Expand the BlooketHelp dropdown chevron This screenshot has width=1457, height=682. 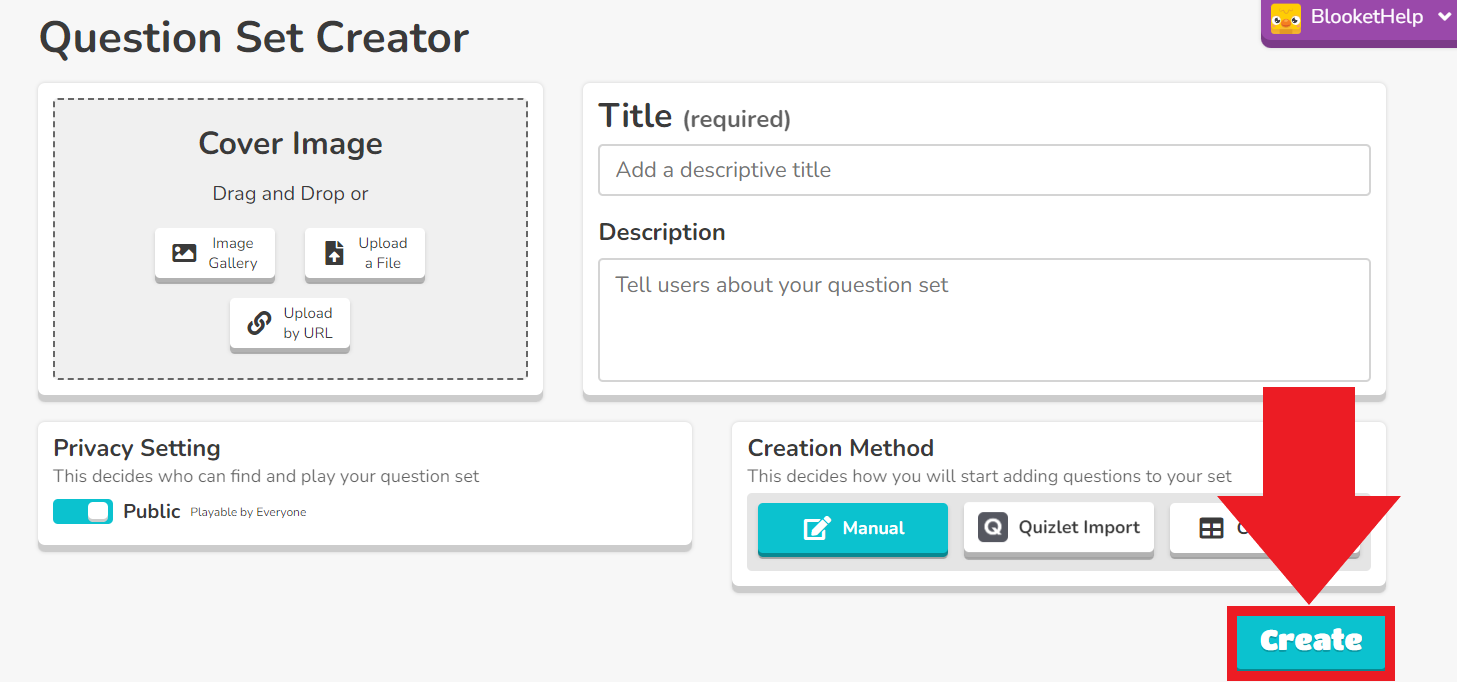[1445, 17]
